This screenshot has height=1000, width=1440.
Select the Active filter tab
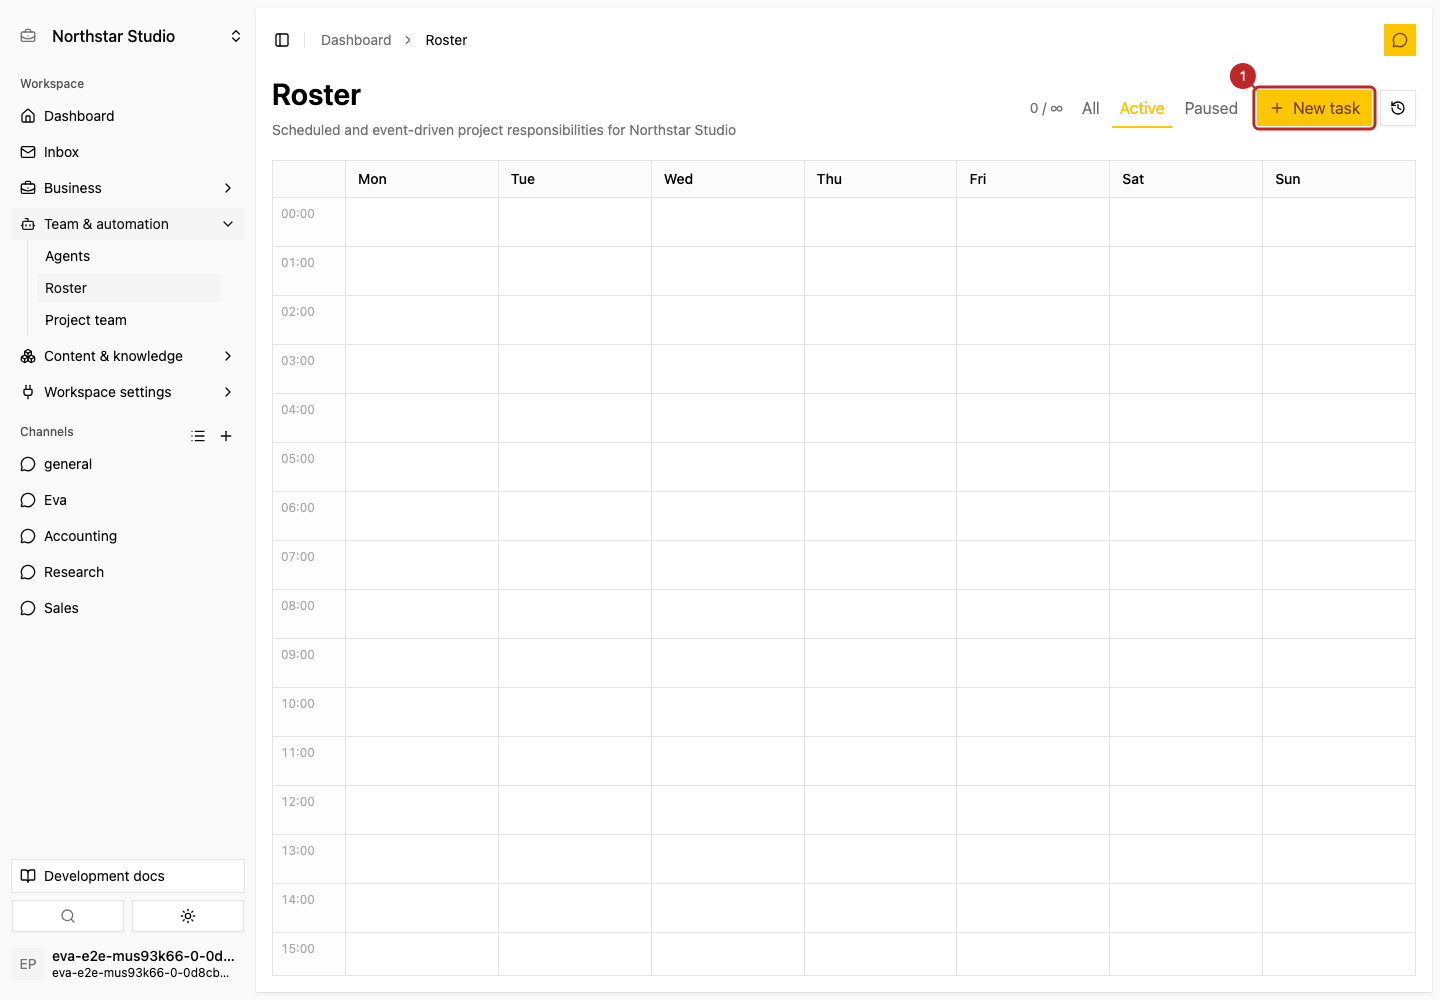(x=1142, y=108)
